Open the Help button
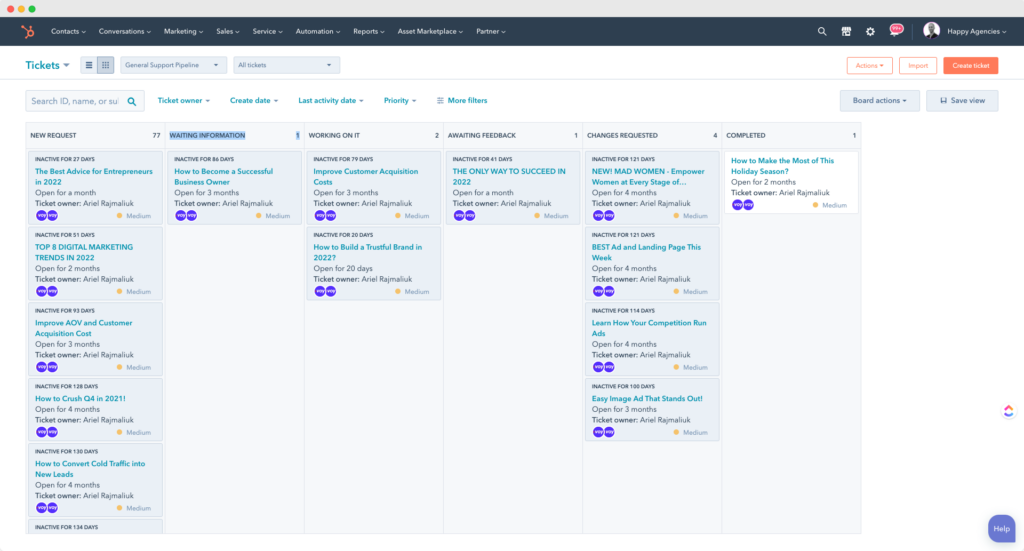The image size is (1024, 551). click(x=1001, y=529)
